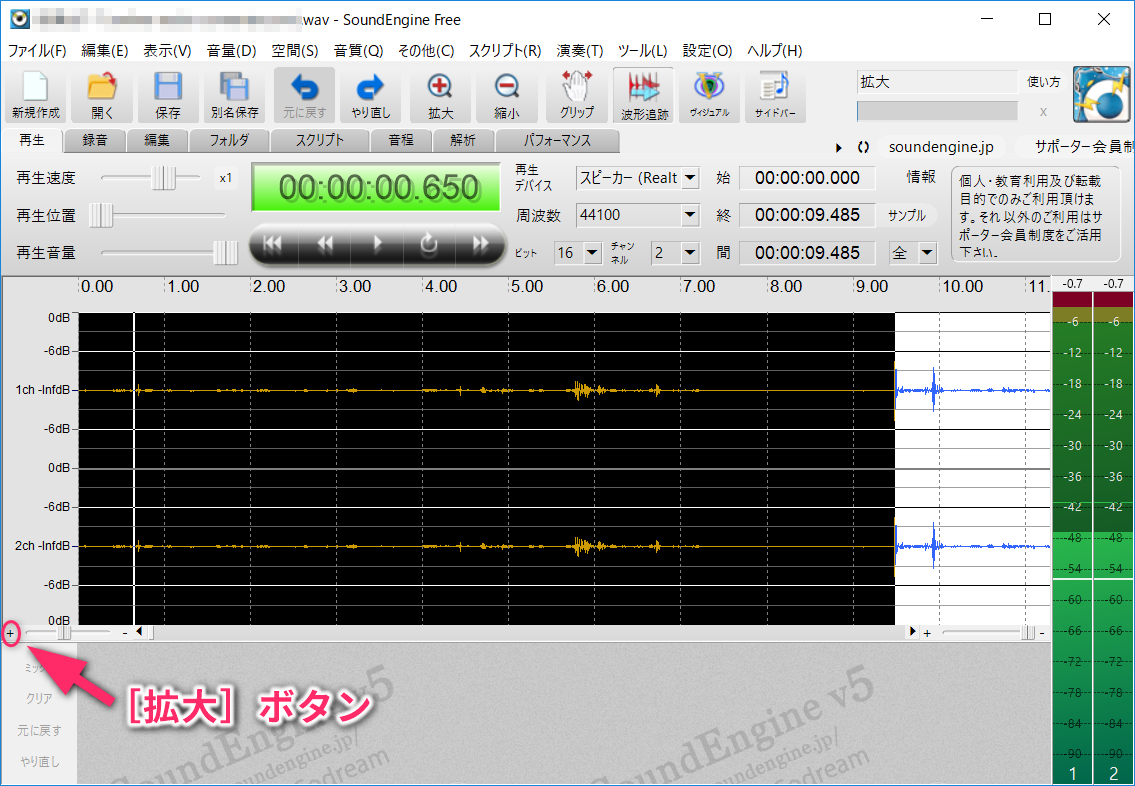Redo with the やり直し toolbar icon
This screenshot has height=786, width=1135.
[371, 95]
